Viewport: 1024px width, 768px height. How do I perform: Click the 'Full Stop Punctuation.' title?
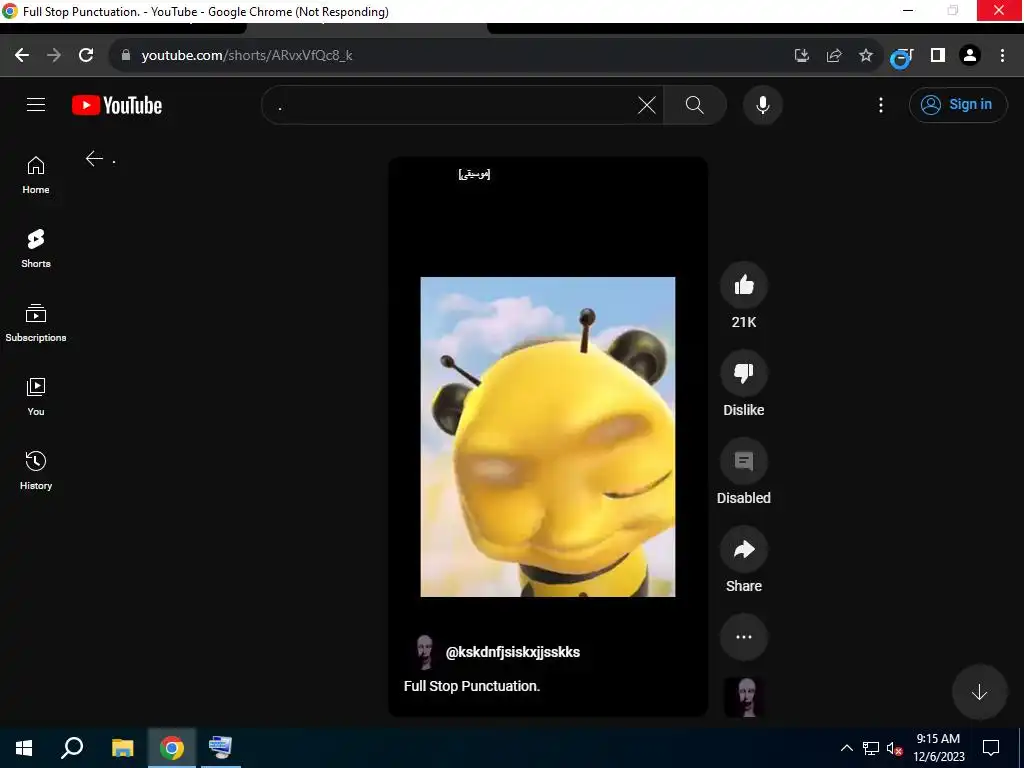(x=472, y=686)
